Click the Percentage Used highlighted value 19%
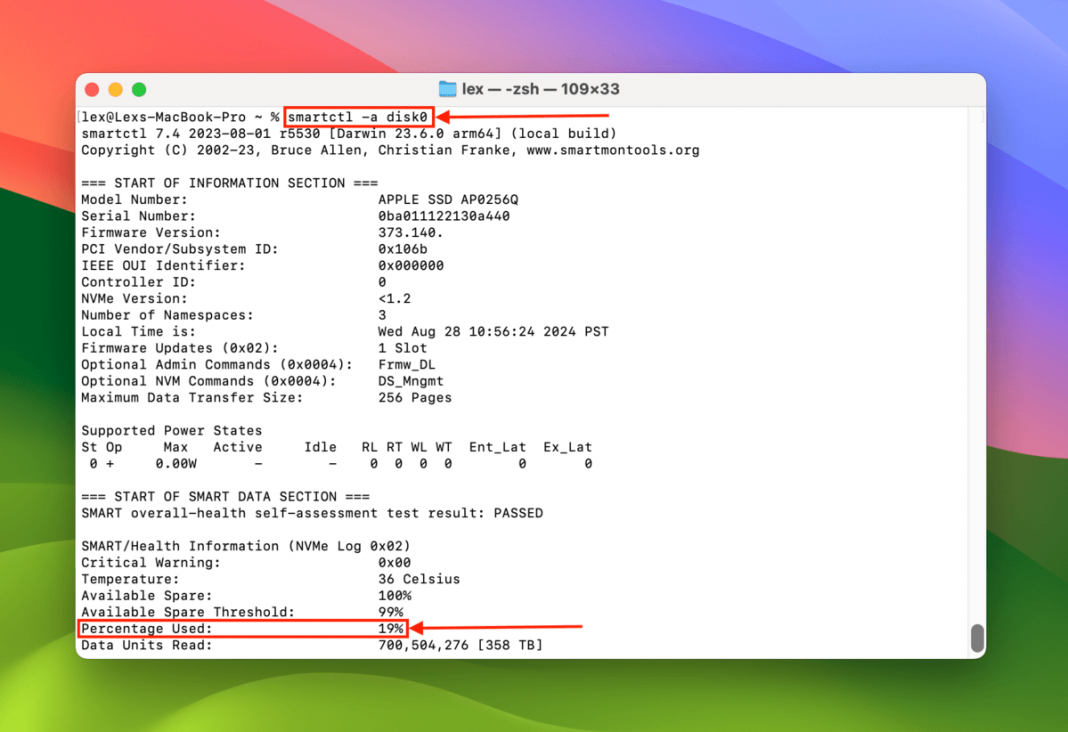The image size is (1068, 732). 393,628
